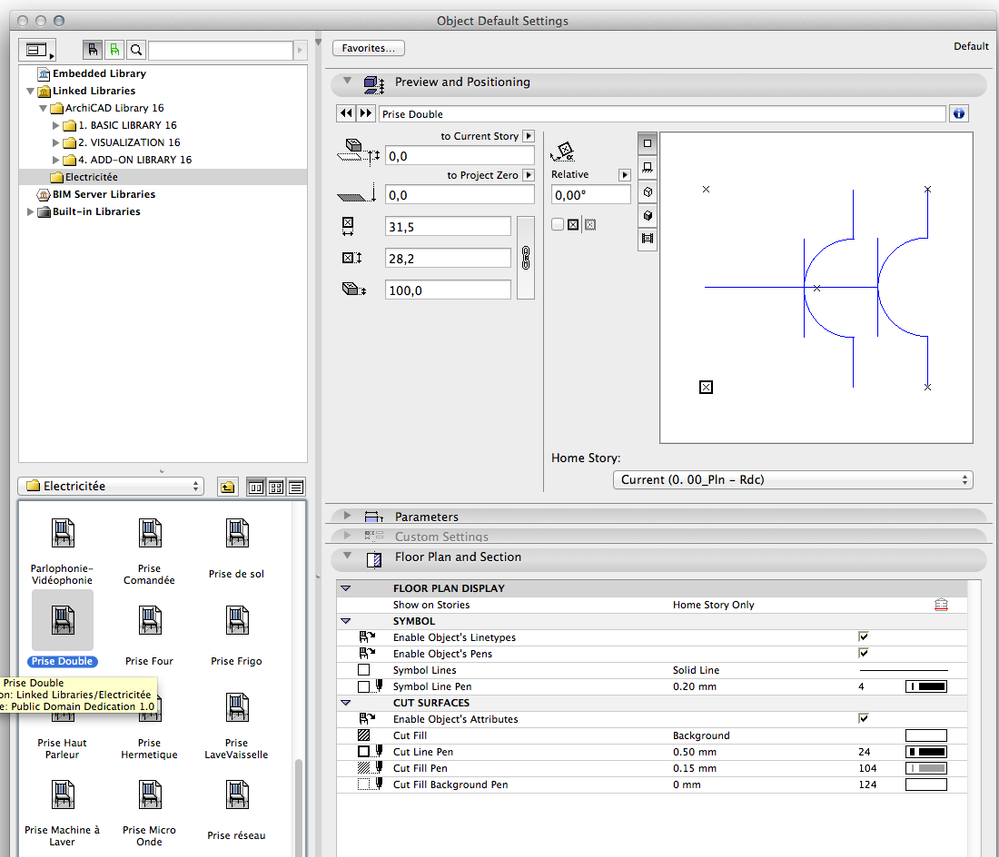Select the top 2D symbol preview mode icon
This screenshot has height=857, width=999.
pyautogui.click(x=647, y=143)
